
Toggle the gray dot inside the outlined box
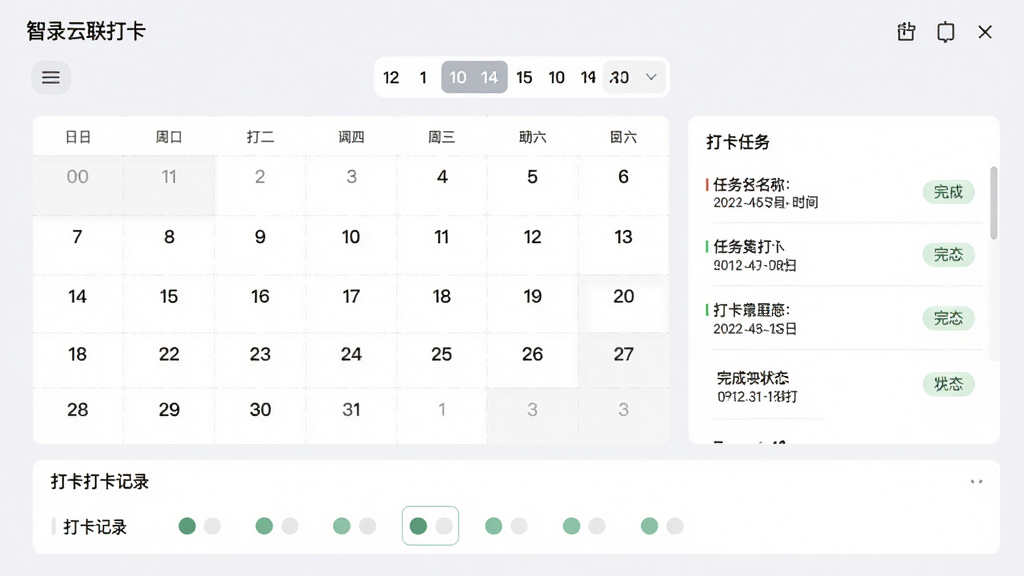(444, 526)
